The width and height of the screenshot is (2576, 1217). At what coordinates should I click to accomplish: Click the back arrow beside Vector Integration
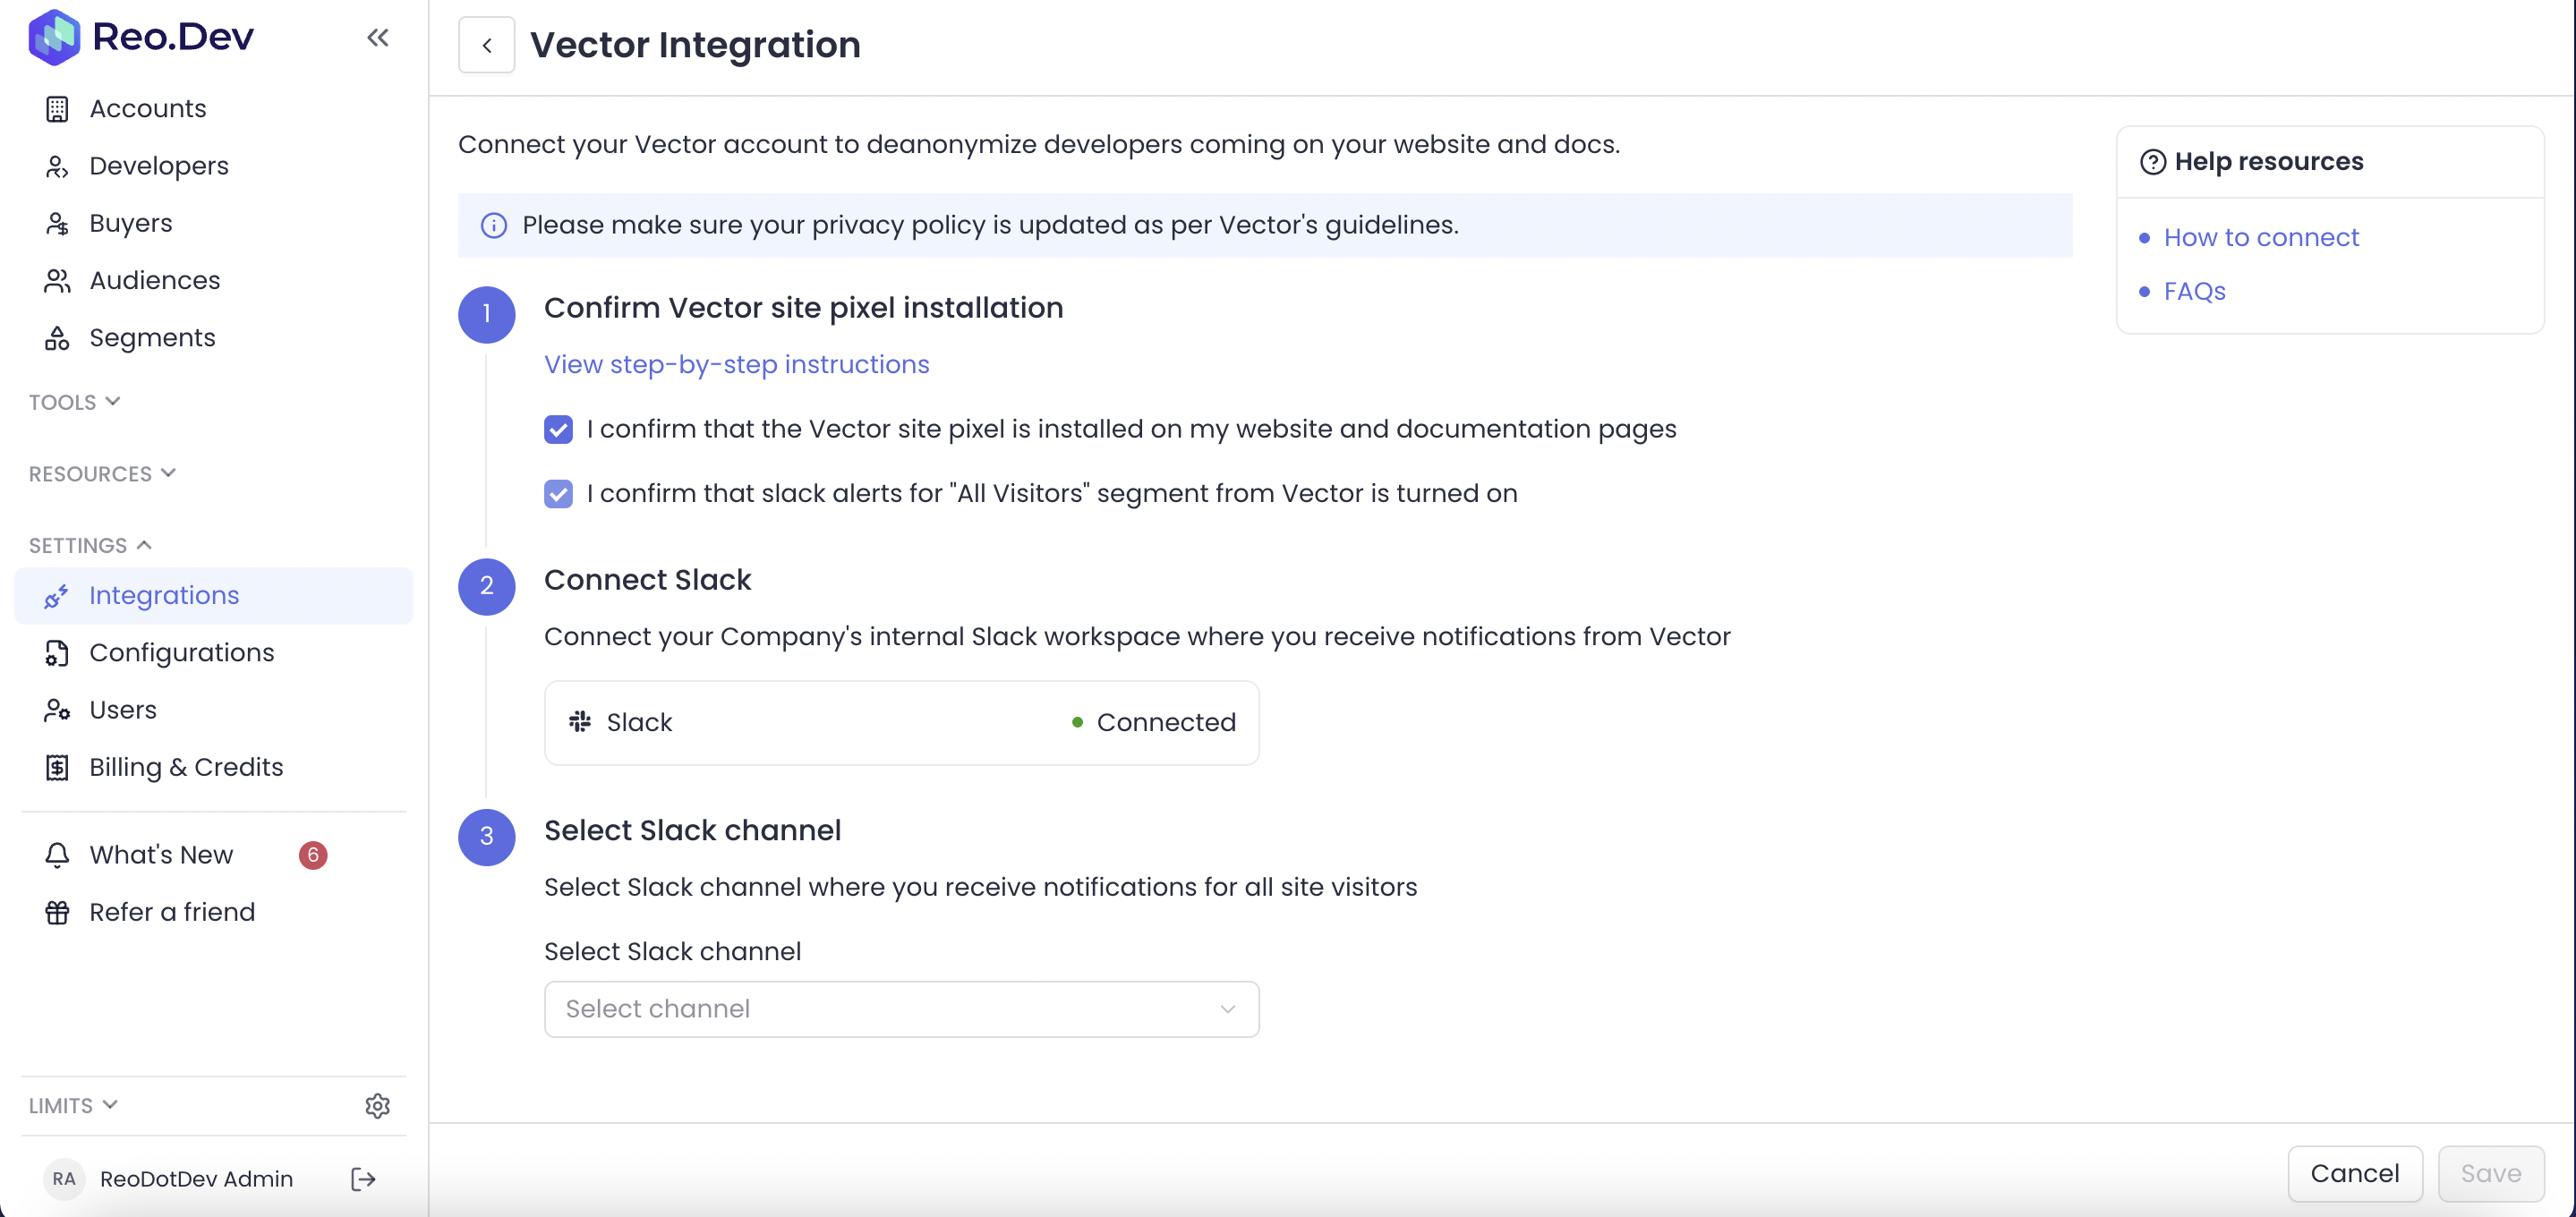486,45
